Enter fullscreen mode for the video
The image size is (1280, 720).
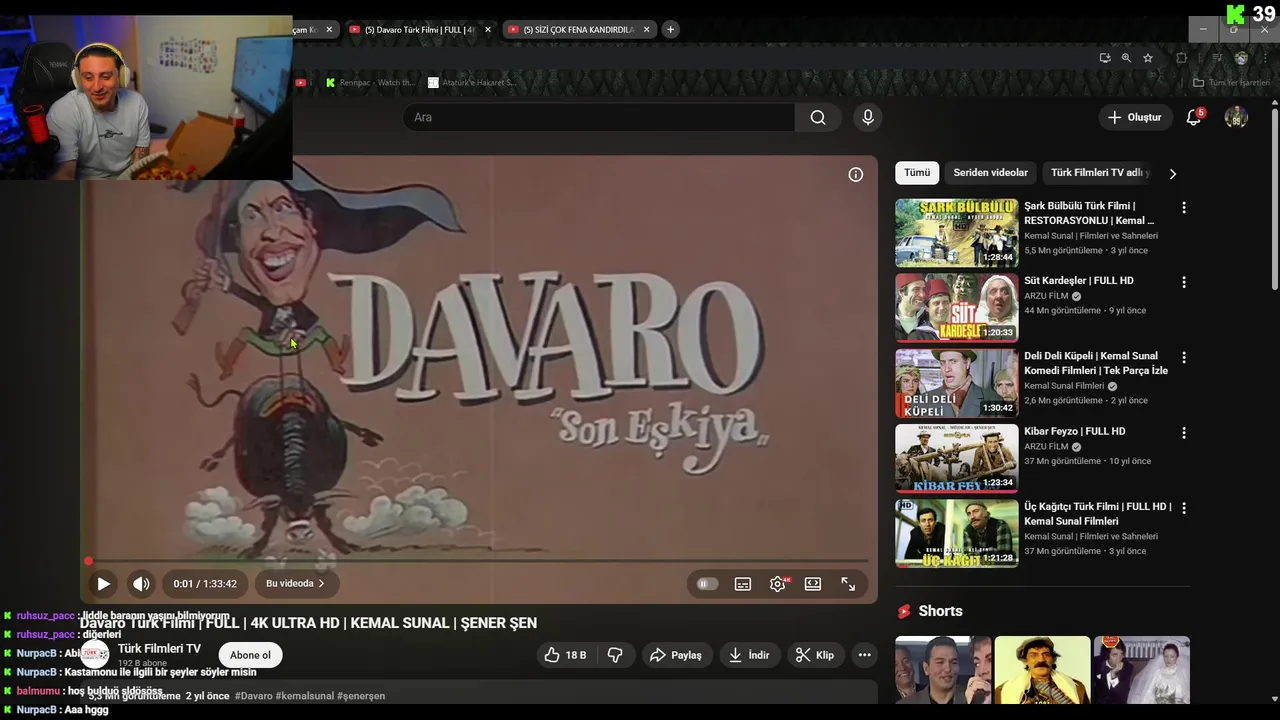(848, 584)
